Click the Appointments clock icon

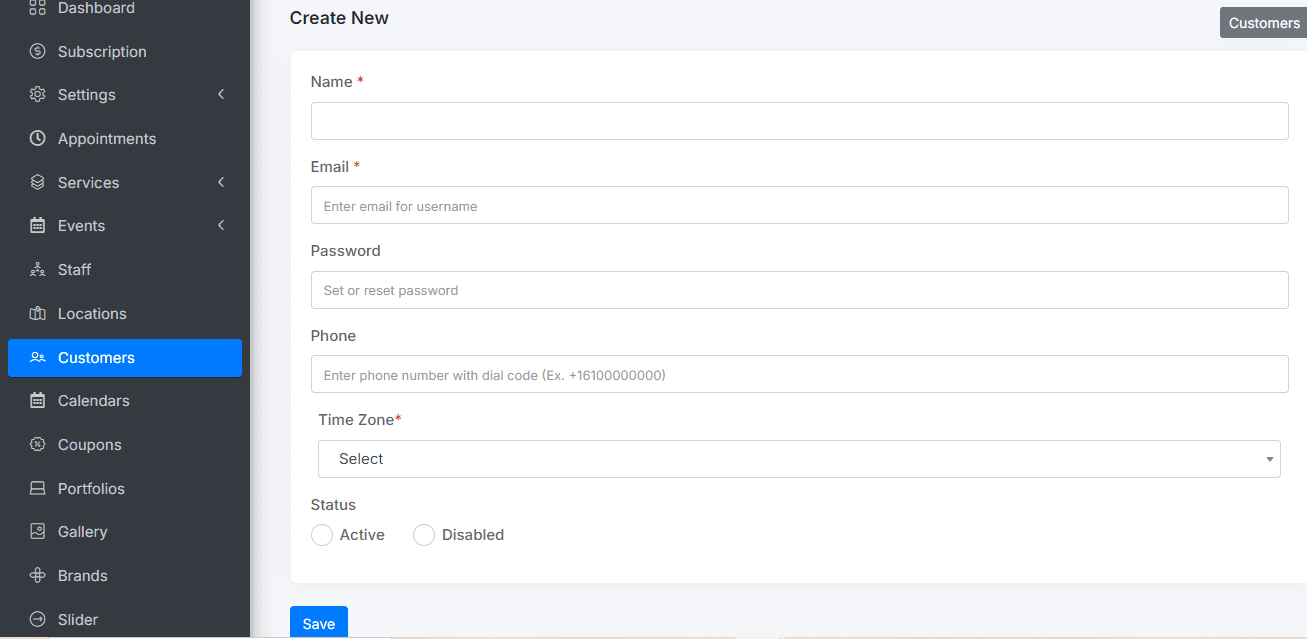pos(38,138)
